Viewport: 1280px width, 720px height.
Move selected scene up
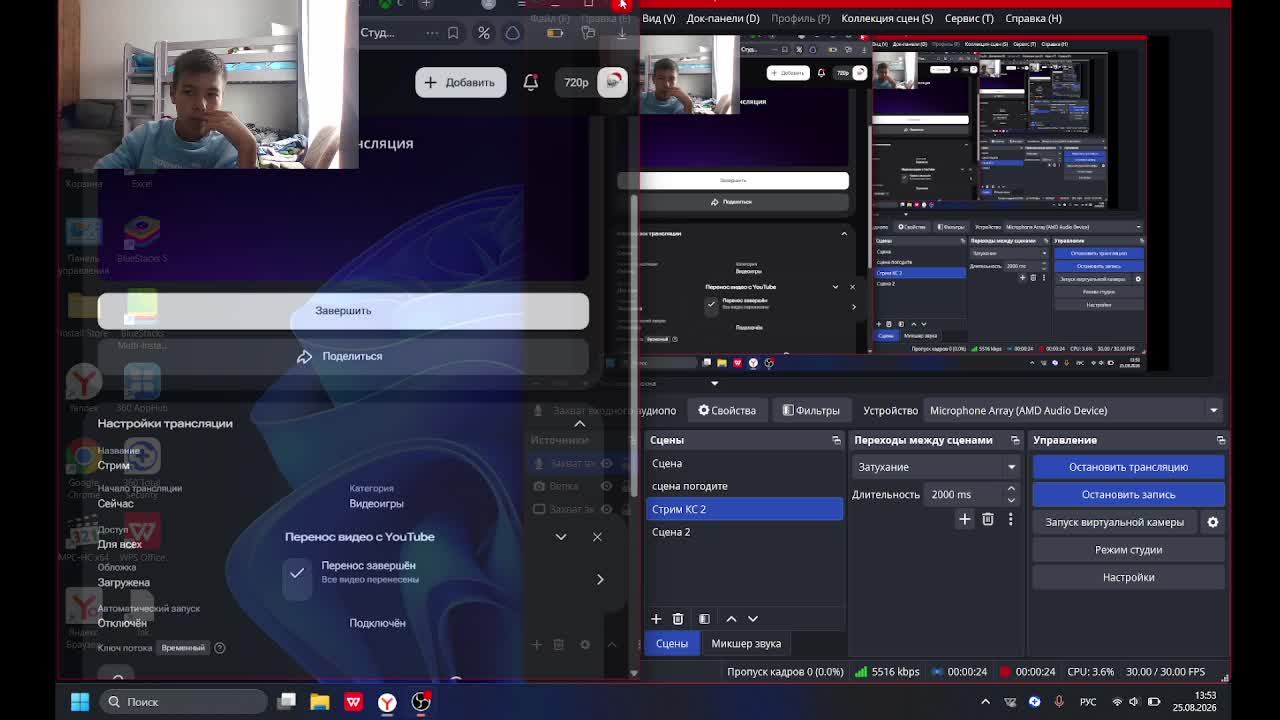(x=731, y=619)
